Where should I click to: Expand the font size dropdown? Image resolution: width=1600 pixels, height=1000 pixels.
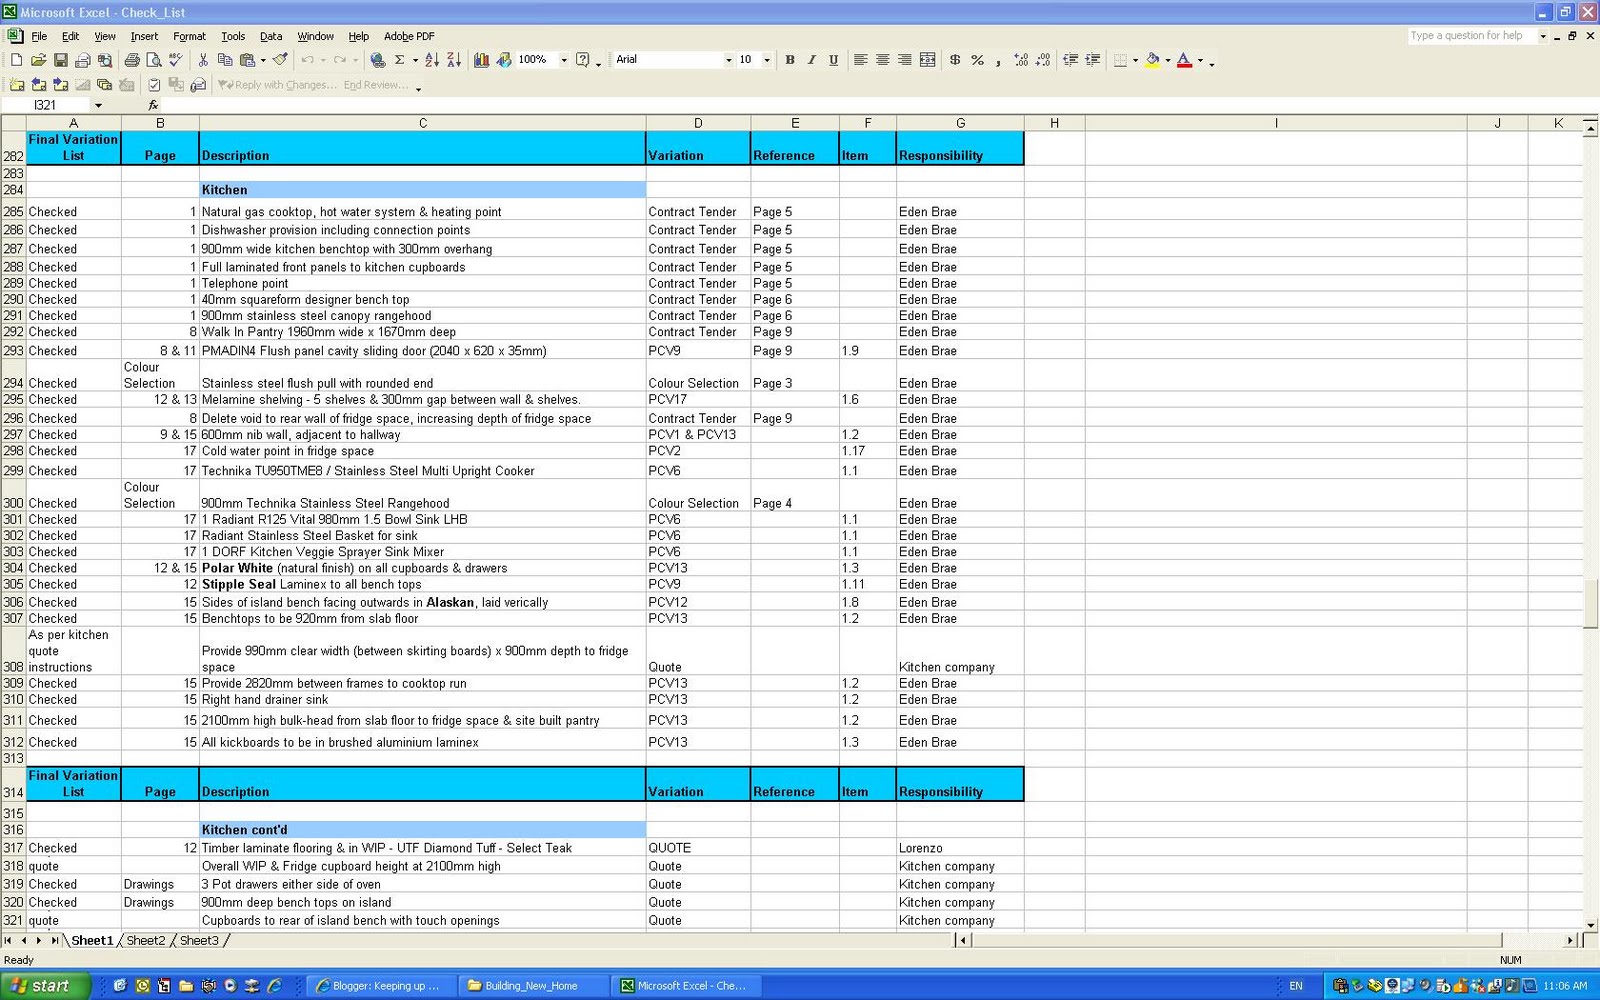pyautogui.click(x=767, y=60)
